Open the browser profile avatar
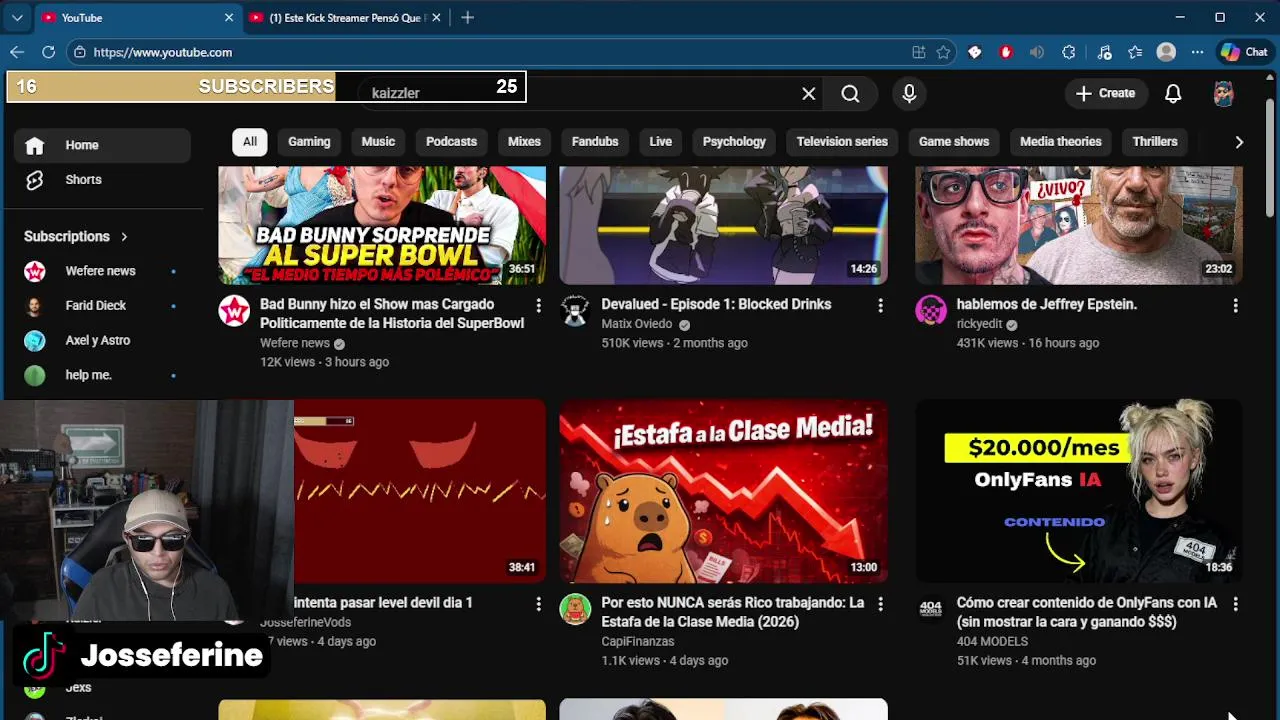Viewport: 1280px width, 720px height. (1166, 52)
